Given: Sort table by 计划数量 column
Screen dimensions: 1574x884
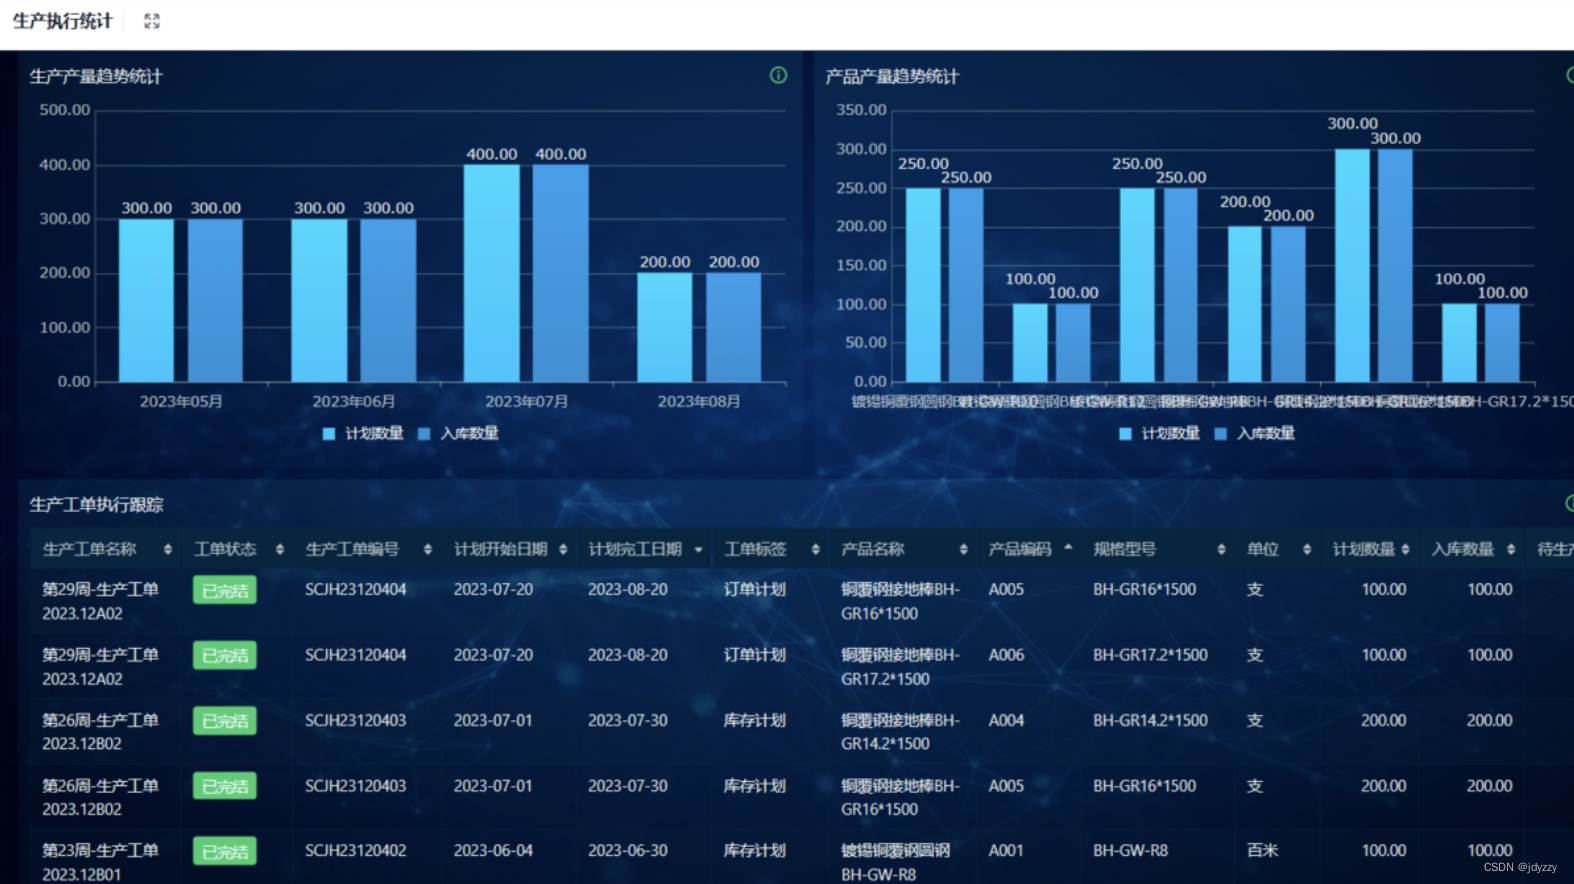Looking at the screenshot, I should click(x=1405, y=549).
